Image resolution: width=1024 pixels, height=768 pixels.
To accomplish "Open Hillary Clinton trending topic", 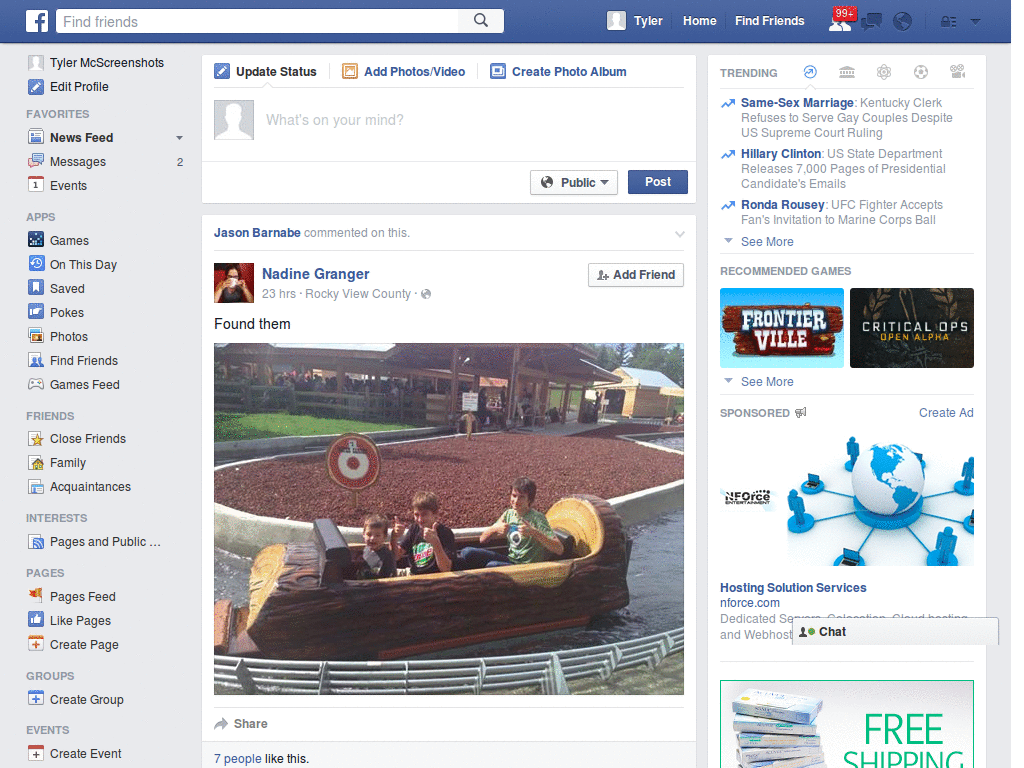I will pyautogui.click(x=780, y=153).
